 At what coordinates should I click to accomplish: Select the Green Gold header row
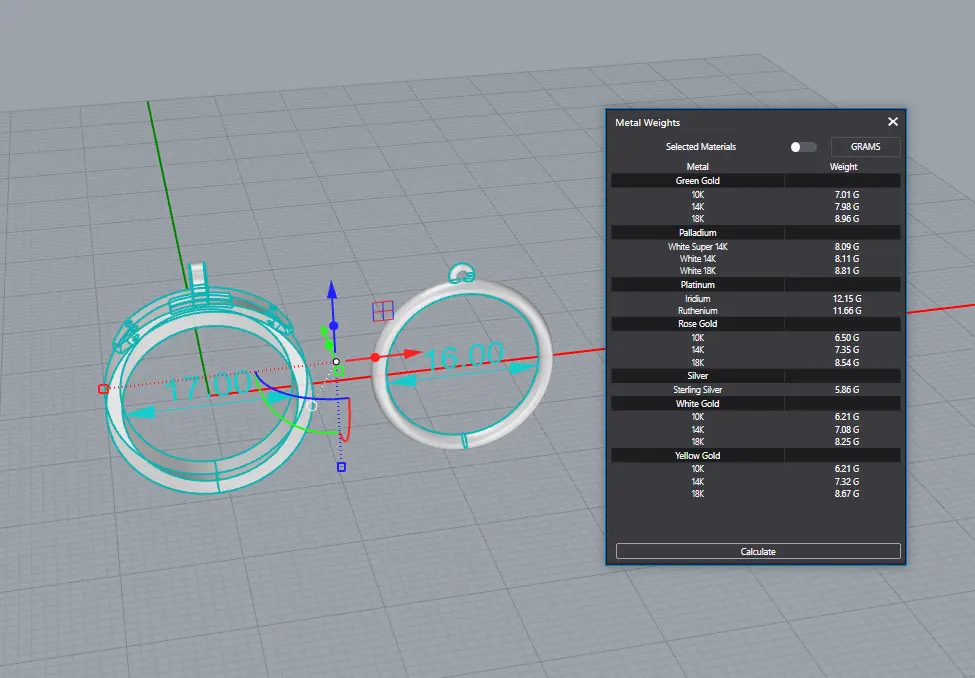pyautogui.click(x=756, y=180)
